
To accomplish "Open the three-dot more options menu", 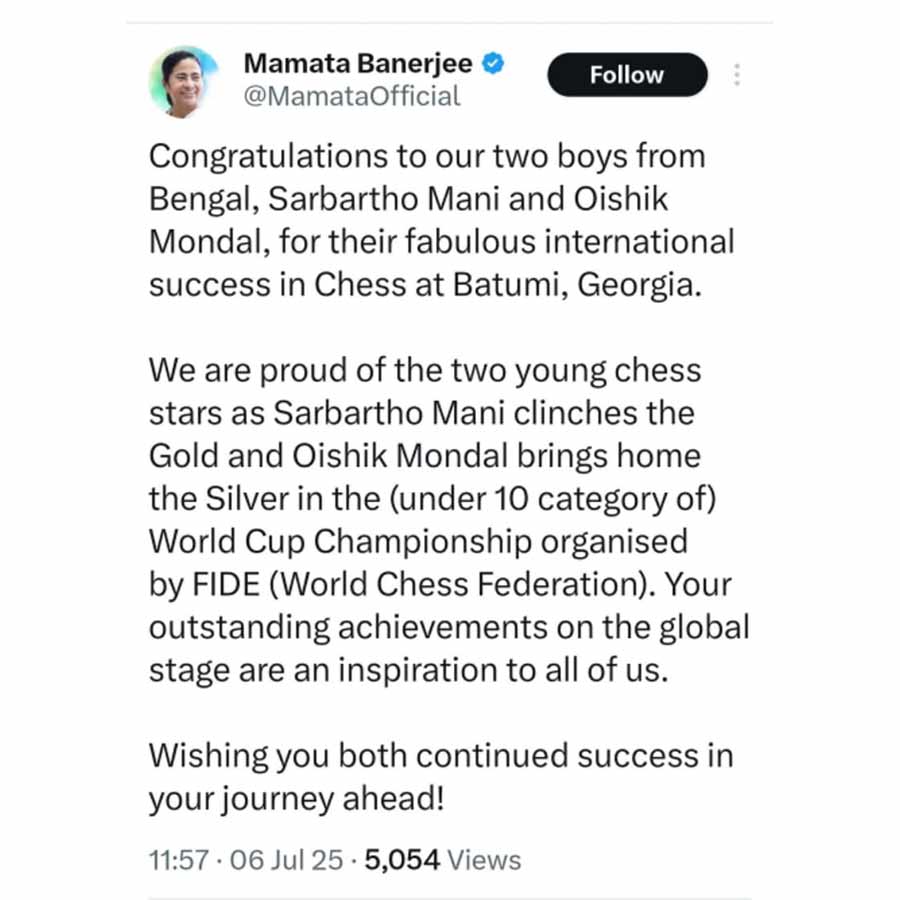I will pos(737,75).
